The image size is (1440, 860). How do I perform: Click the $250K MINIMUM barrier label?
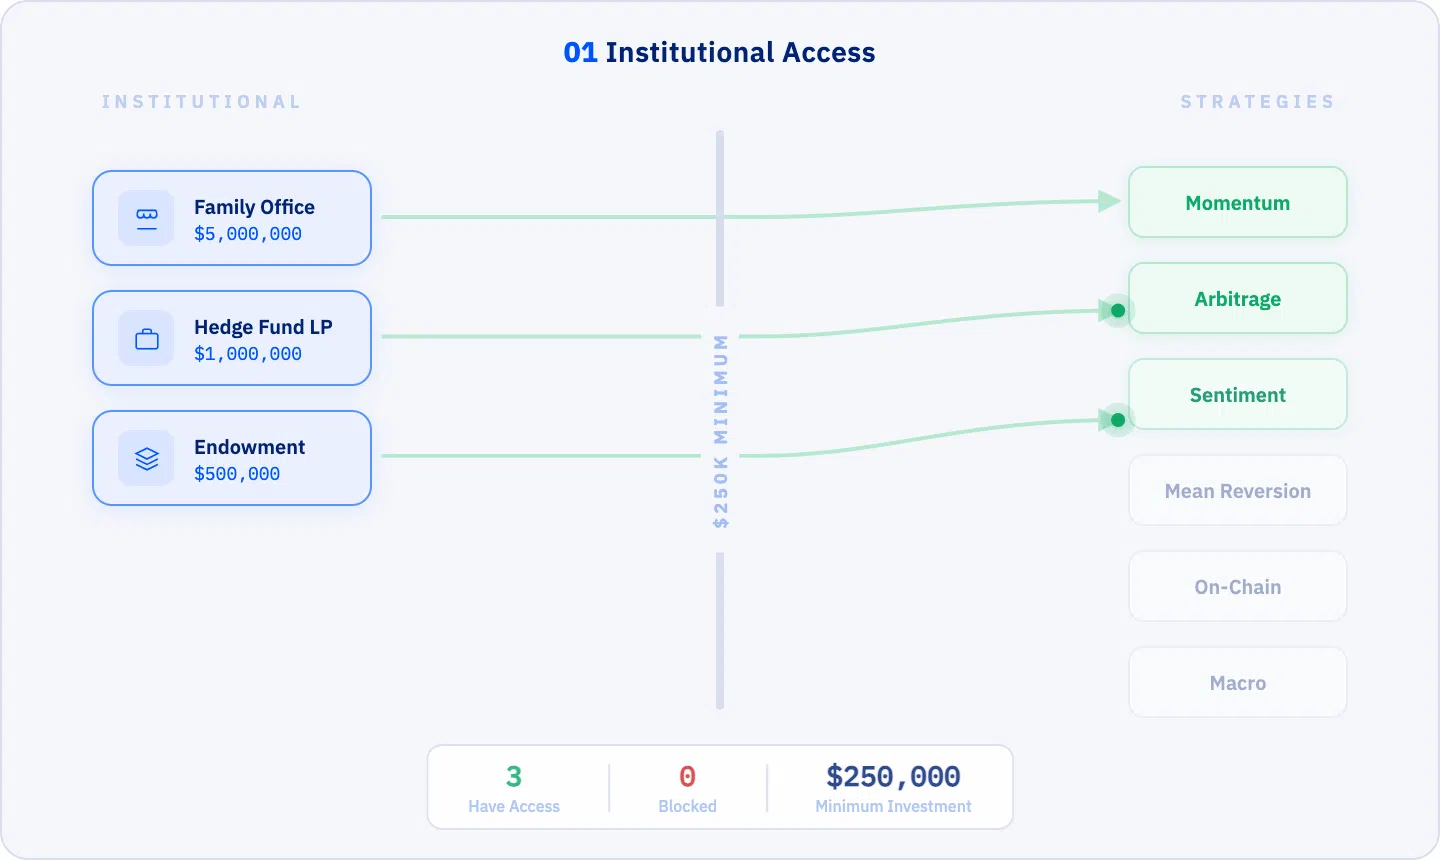[x=721, y=430]
